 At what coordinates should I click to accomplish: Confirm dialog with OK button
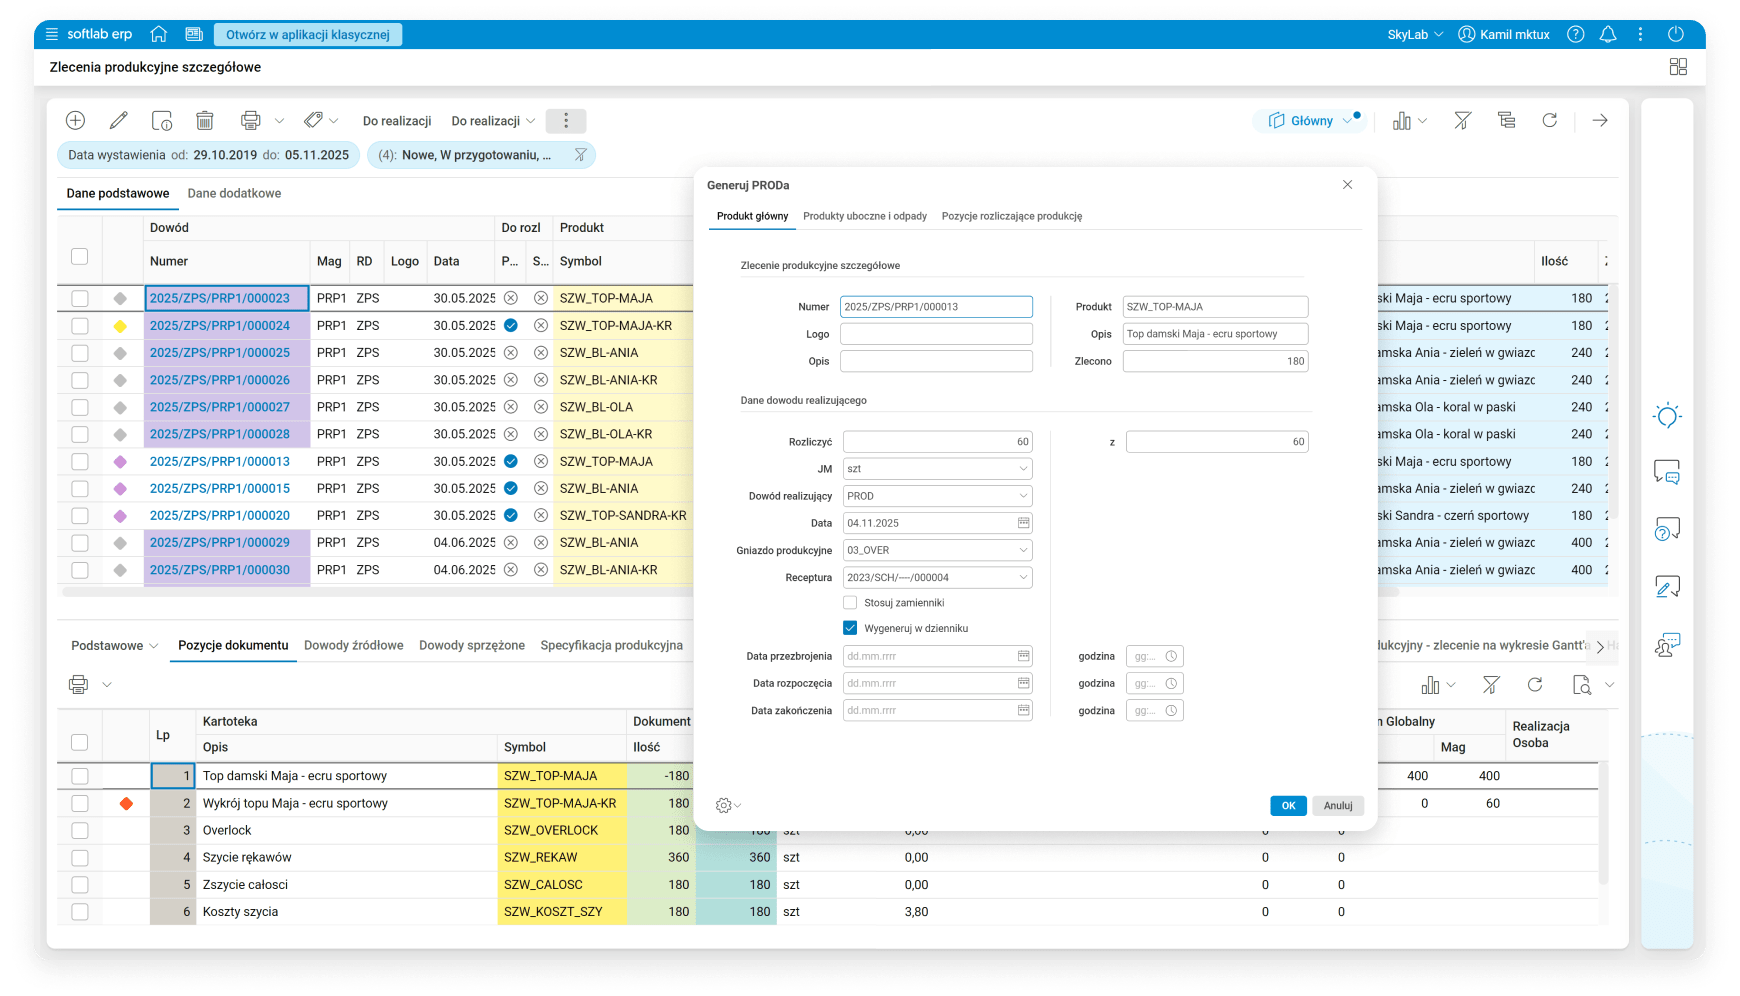[1288, 806]
